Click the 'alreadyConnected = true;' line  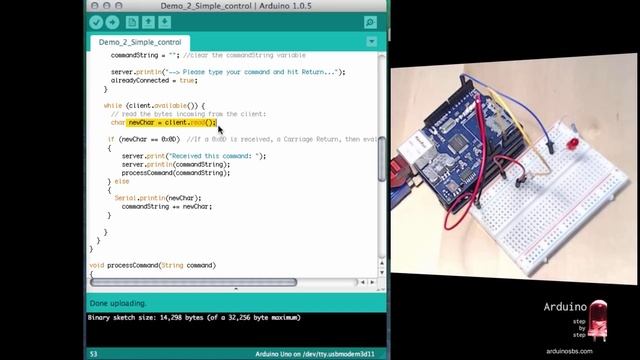pos(154,80)
